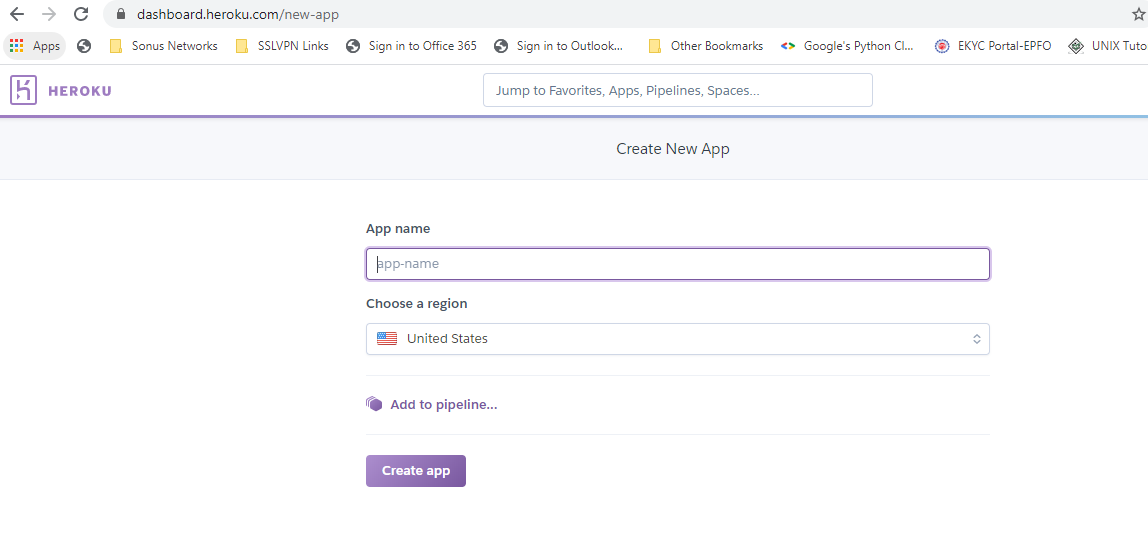Focus the Jump to Favorites search box
Screen dimensions: 1148x546
click(x=678, y=90)
